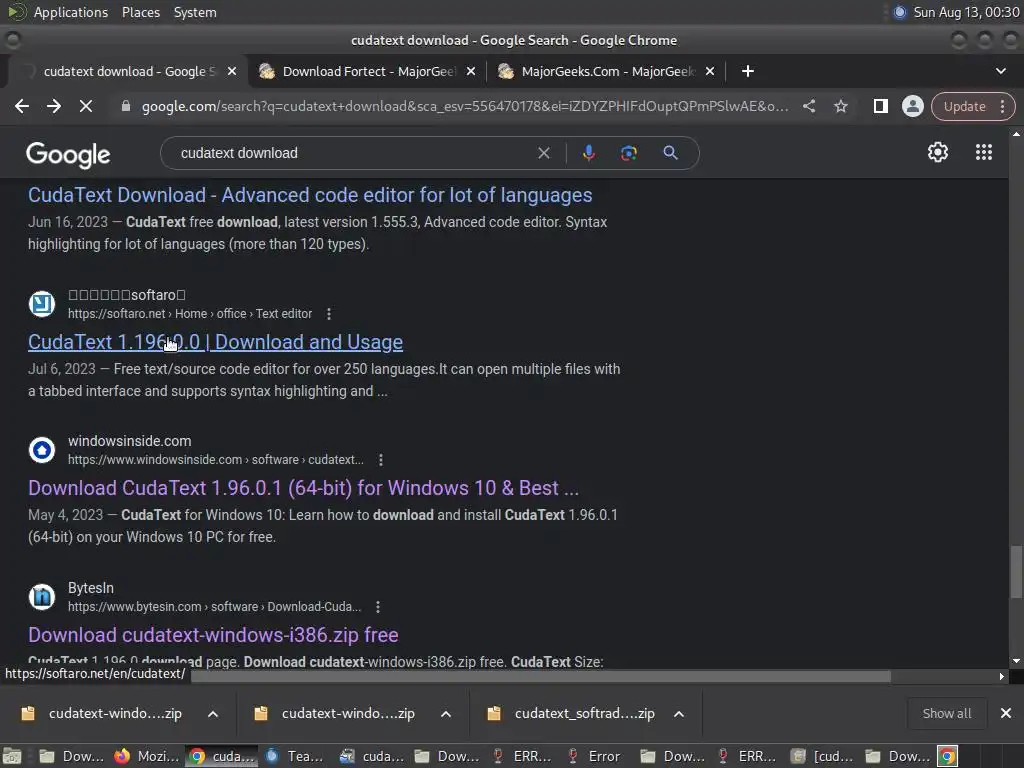Close the Download Fortect MajorGeeks tab

[x=471, y=71]
